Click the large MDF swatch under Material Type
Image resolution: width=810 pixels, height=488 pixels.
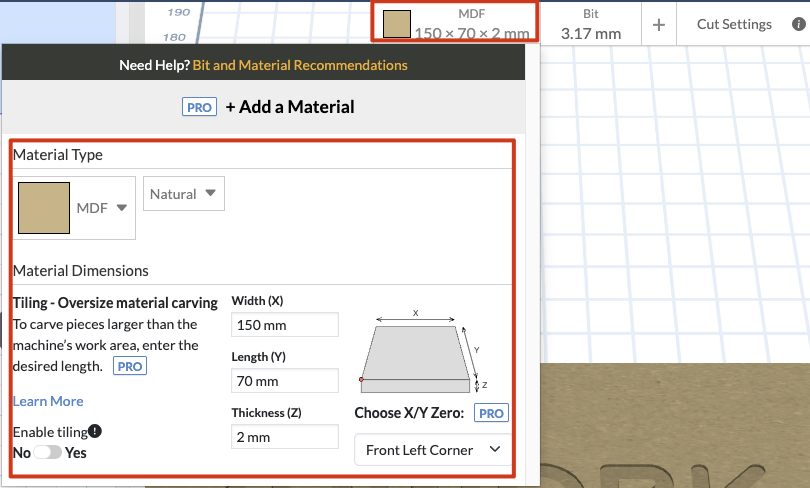[x=44, y=207]
